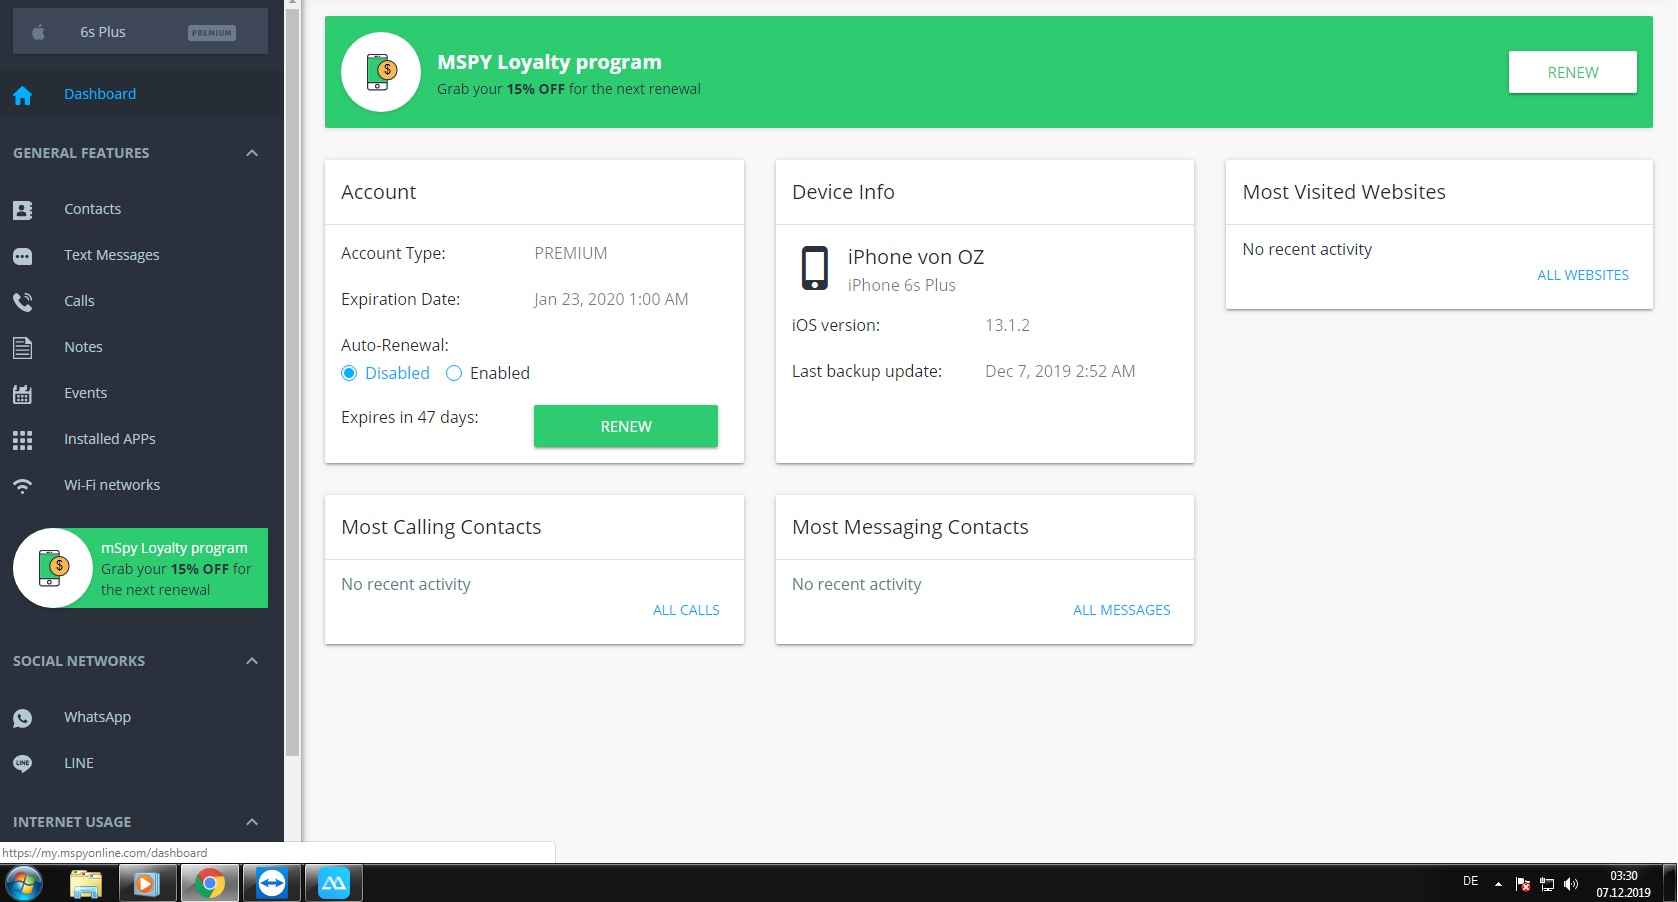Click the Calls phone icon
The height and width of the screenshot is (902, 1678).
click(x=23, y=302)
